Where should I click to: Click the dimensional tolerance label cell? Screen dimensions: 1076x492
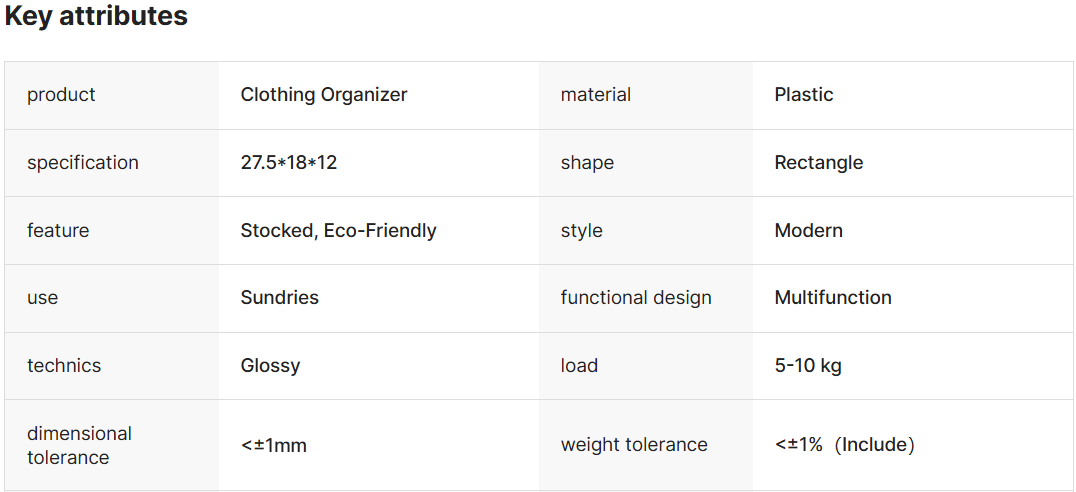[x=80, y=446]
